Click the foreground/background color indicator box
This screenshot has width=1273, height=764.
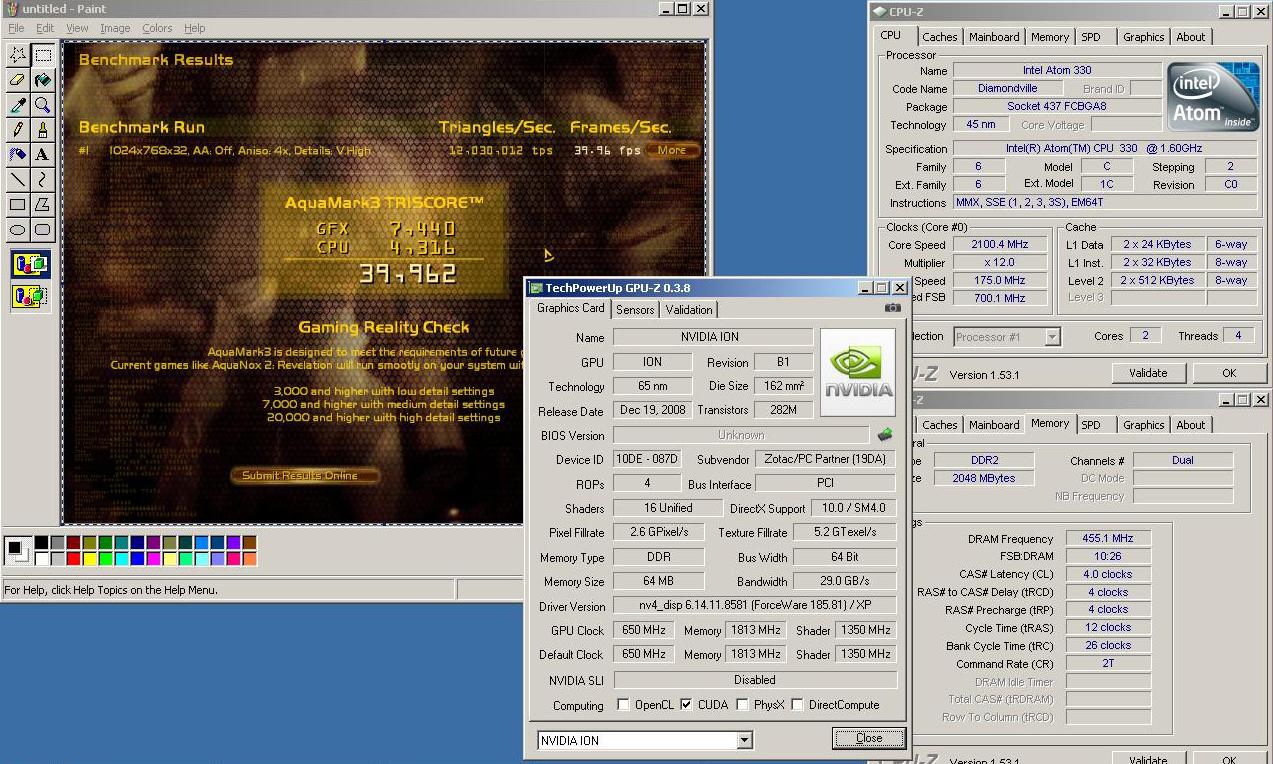pos(17,550)
